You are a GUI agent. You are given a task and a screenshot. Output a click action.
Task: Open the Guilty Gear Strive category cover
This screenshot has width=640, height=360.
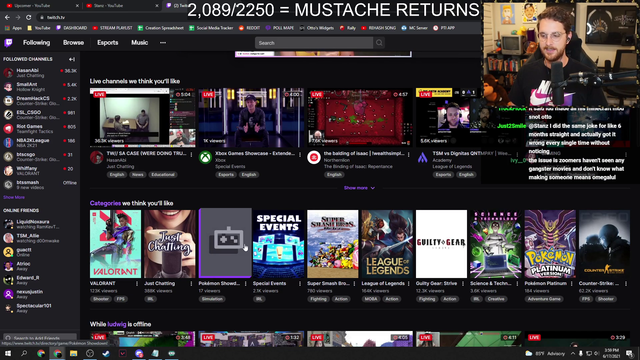point(441,244)
